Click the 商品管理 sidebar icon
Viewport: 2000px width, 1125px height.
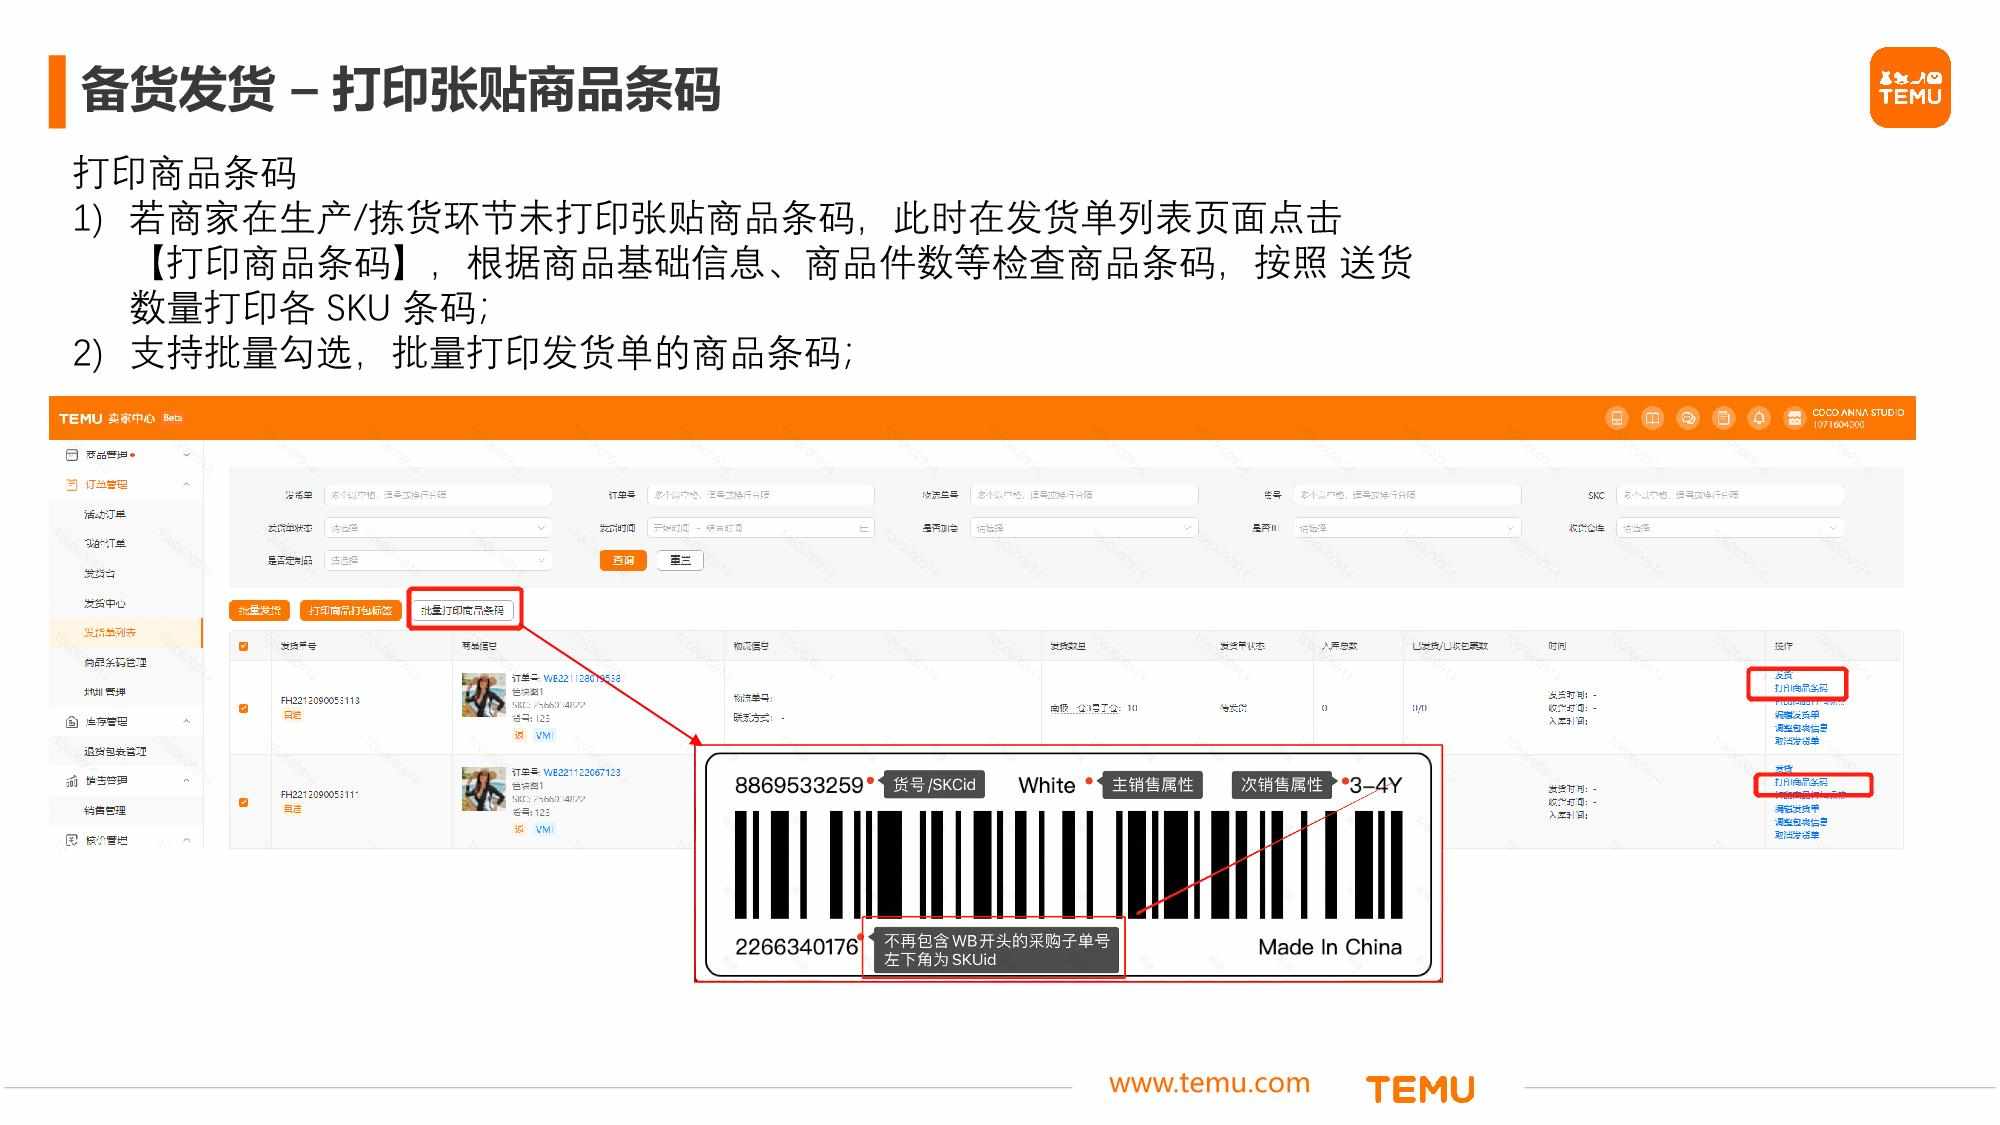[71, 455]
